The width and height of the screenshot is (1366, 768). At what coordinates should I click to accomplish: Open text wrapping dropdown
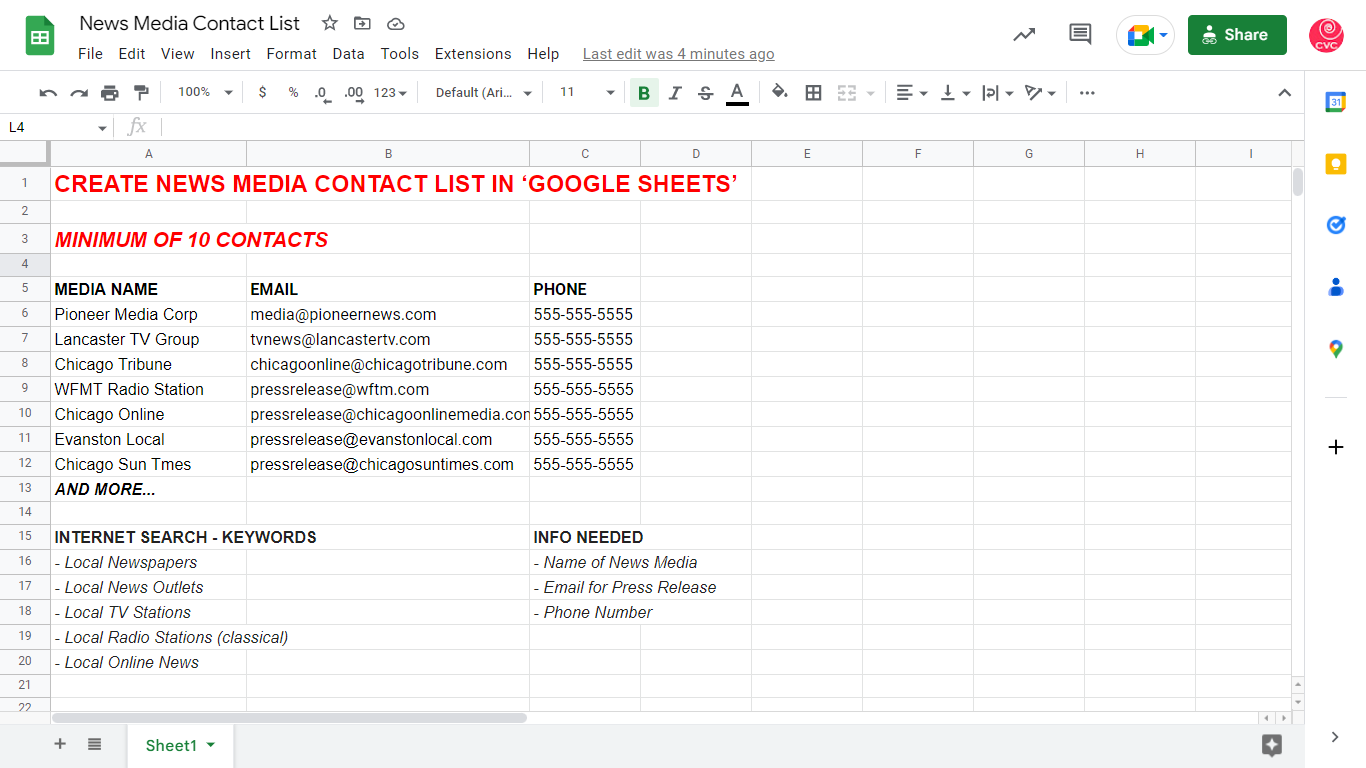[997, 93]
